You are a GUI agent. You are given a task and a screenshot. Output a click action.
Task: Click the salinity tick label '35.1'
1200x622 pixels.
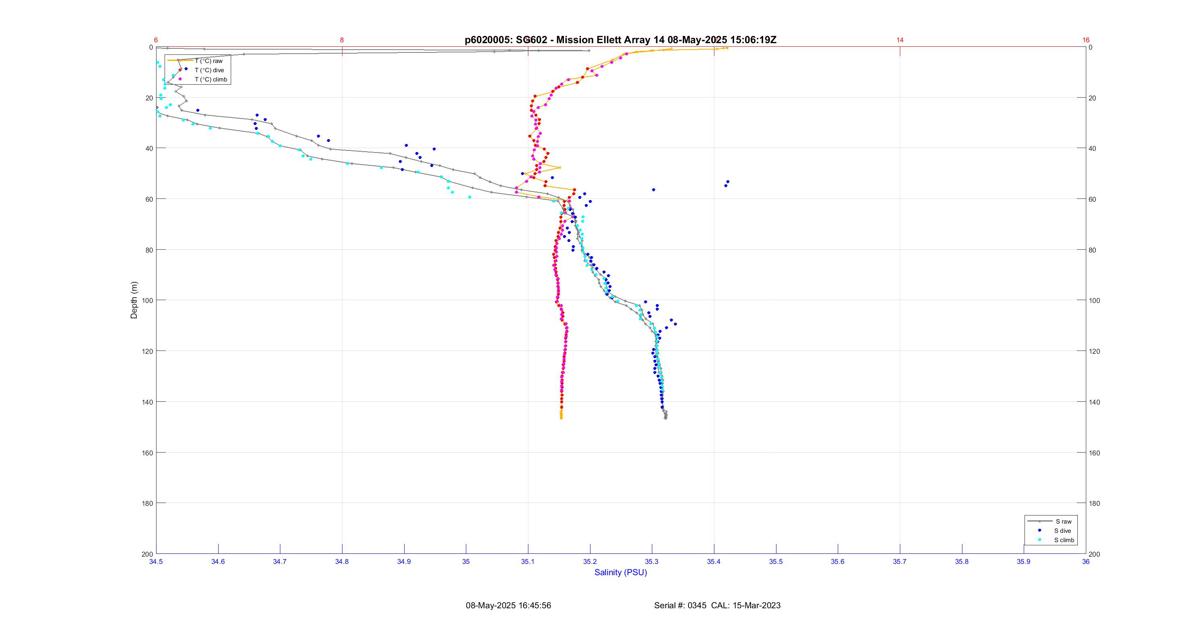tap(528, 562)
